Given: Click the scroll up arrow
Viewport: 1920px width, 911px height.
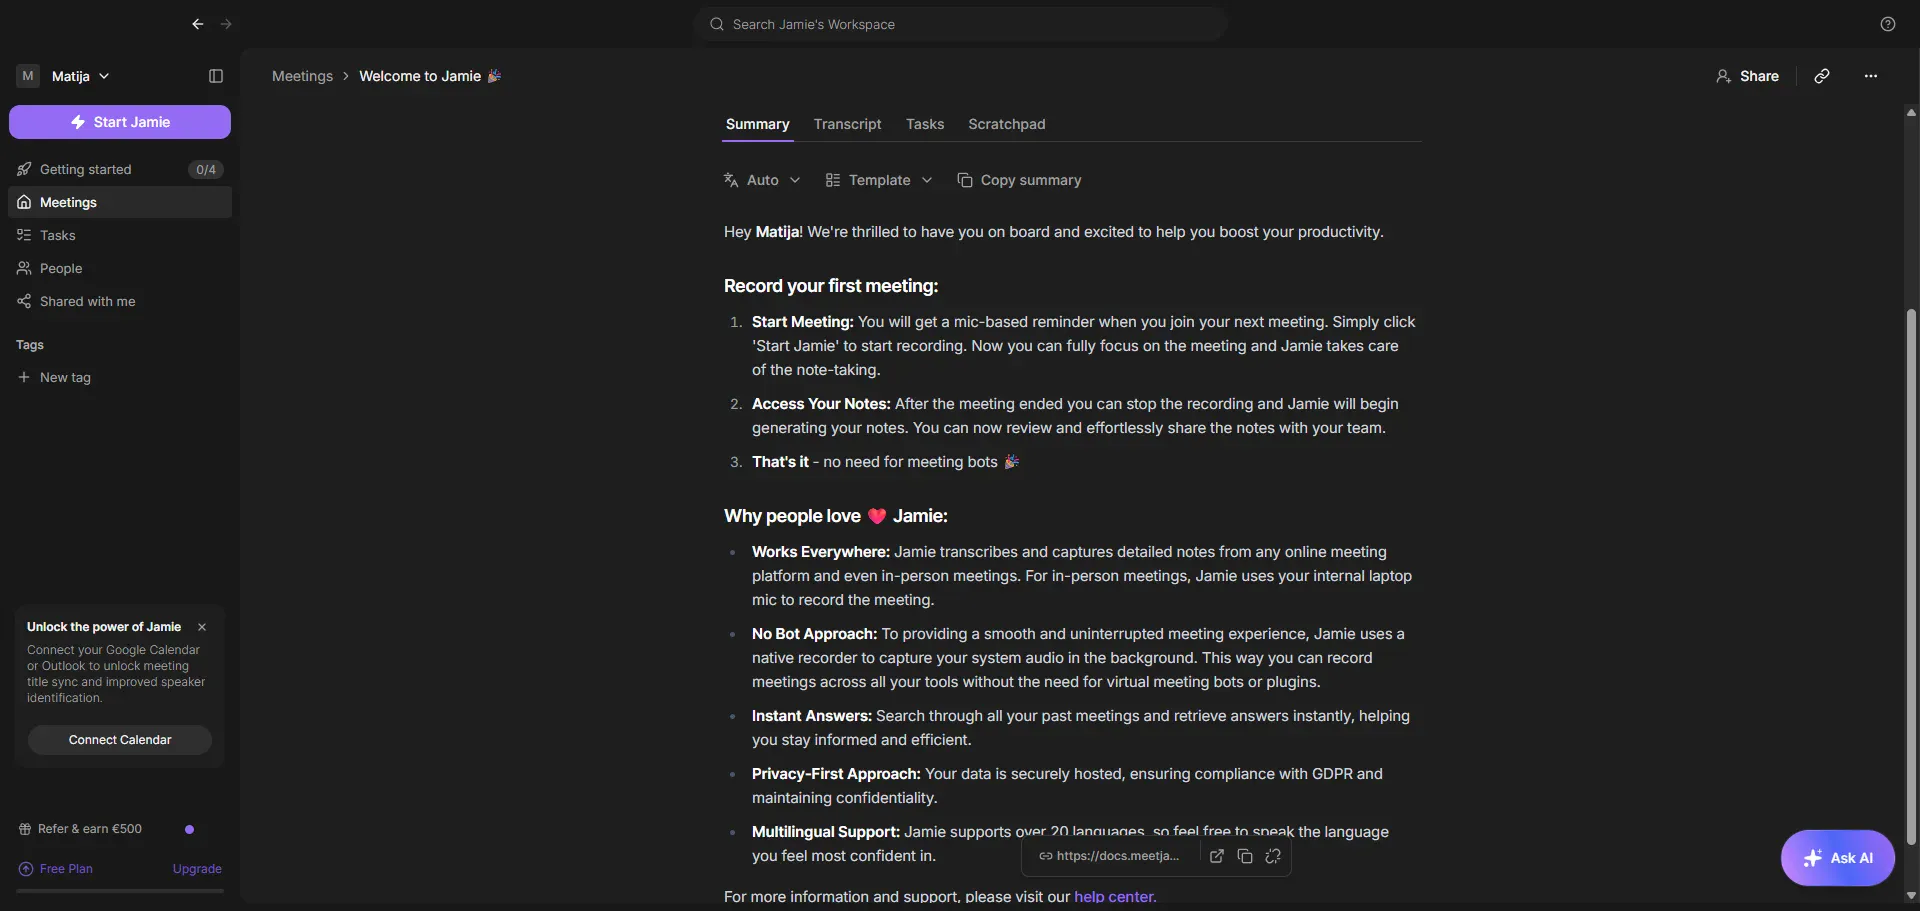Looking at the screenshot, I should click(x=1911, y=113).
